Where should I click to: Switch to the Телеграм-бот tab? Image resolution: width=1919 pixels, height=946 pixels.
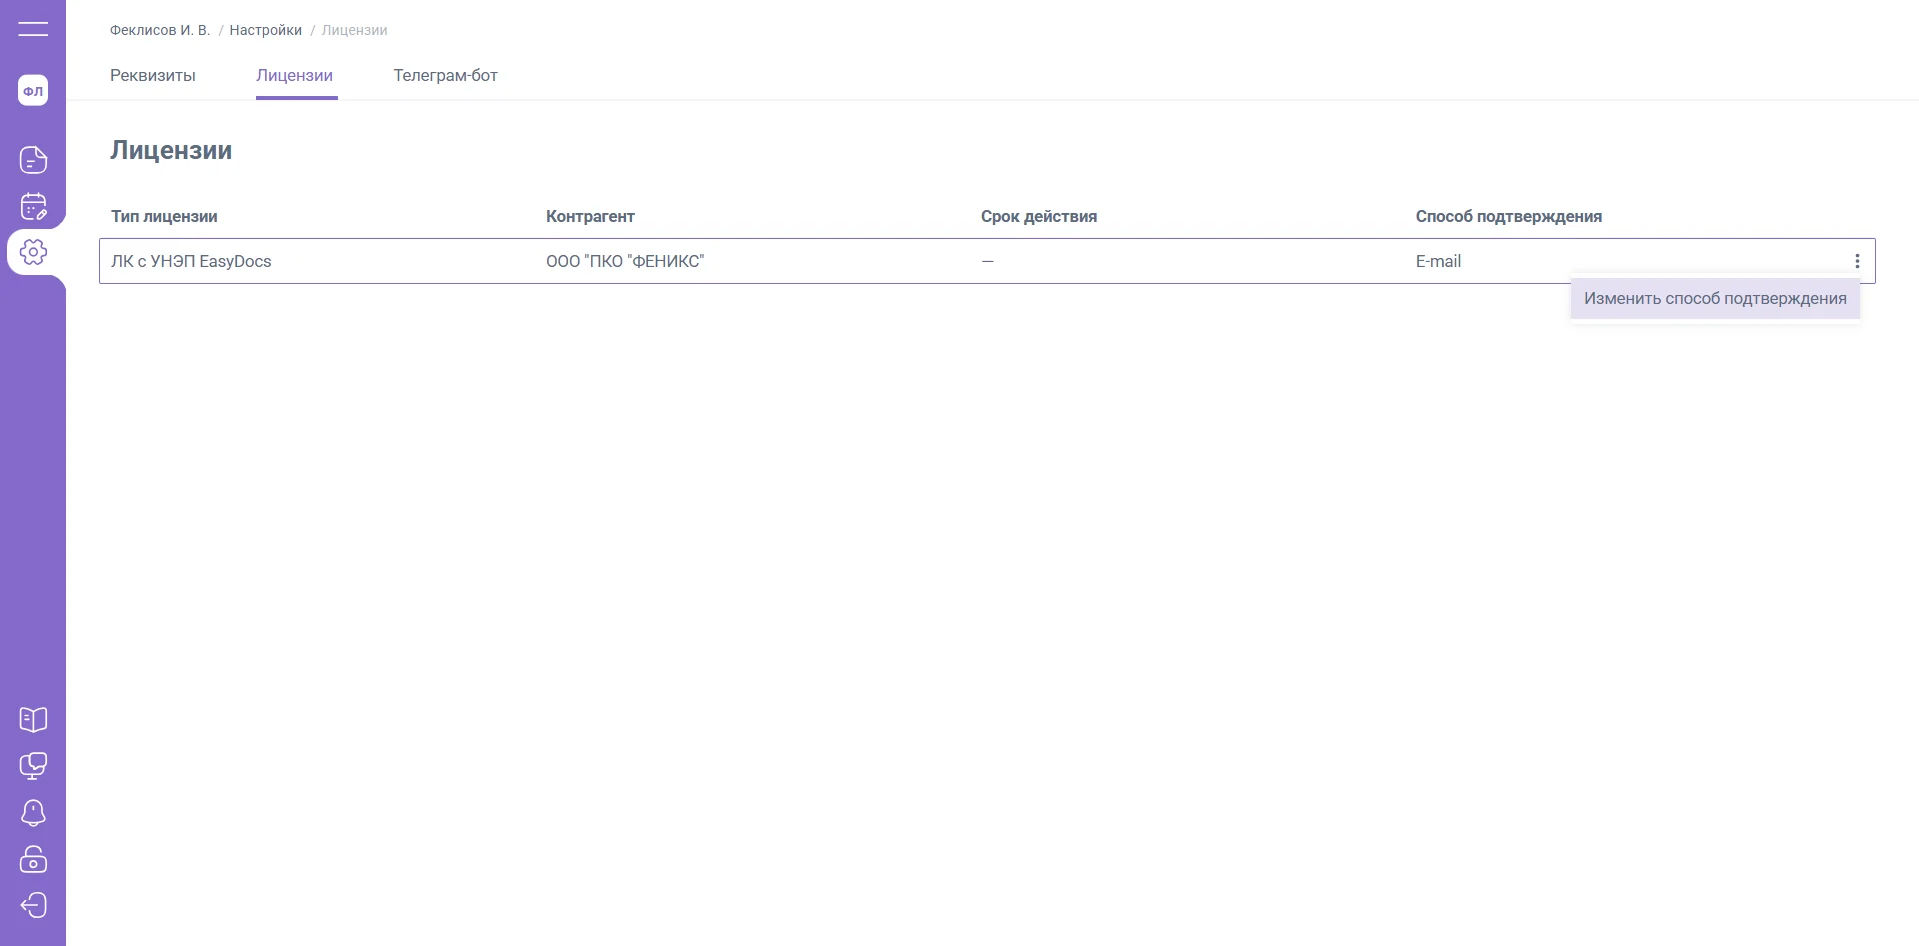pos(445,76)
